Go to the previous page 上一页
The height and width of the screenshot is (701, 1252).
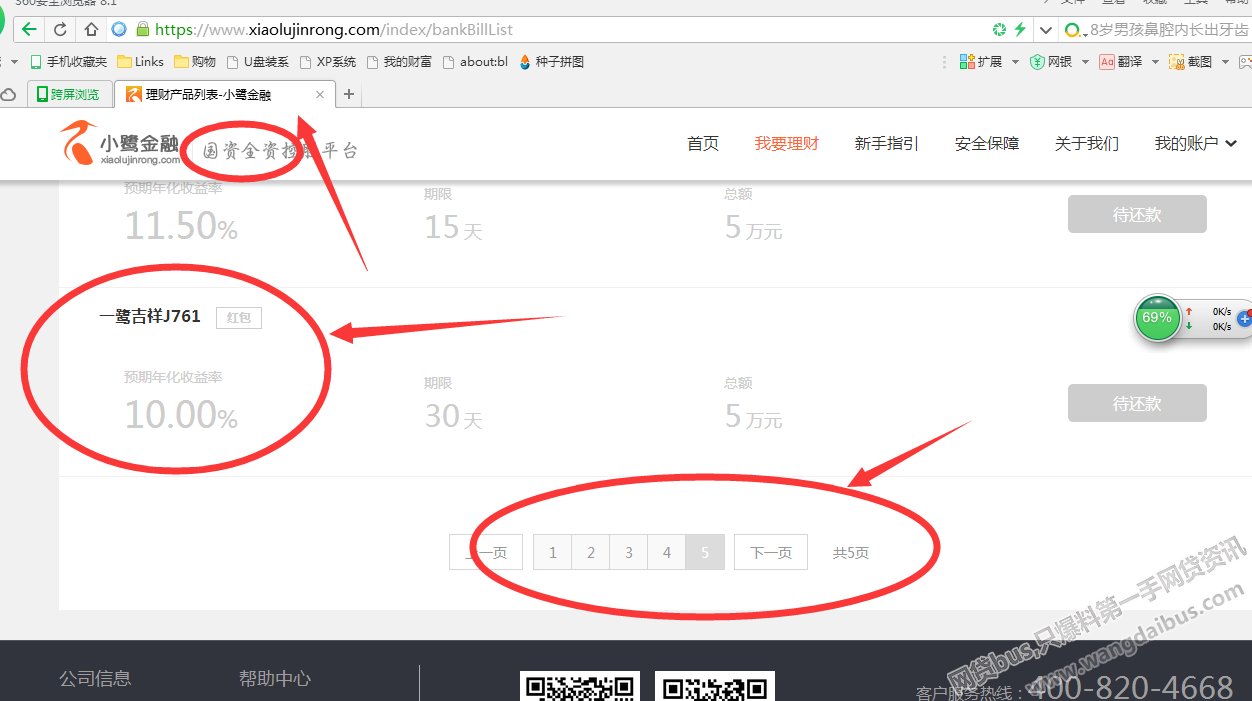pyautogui.click(x=486, y=552)
